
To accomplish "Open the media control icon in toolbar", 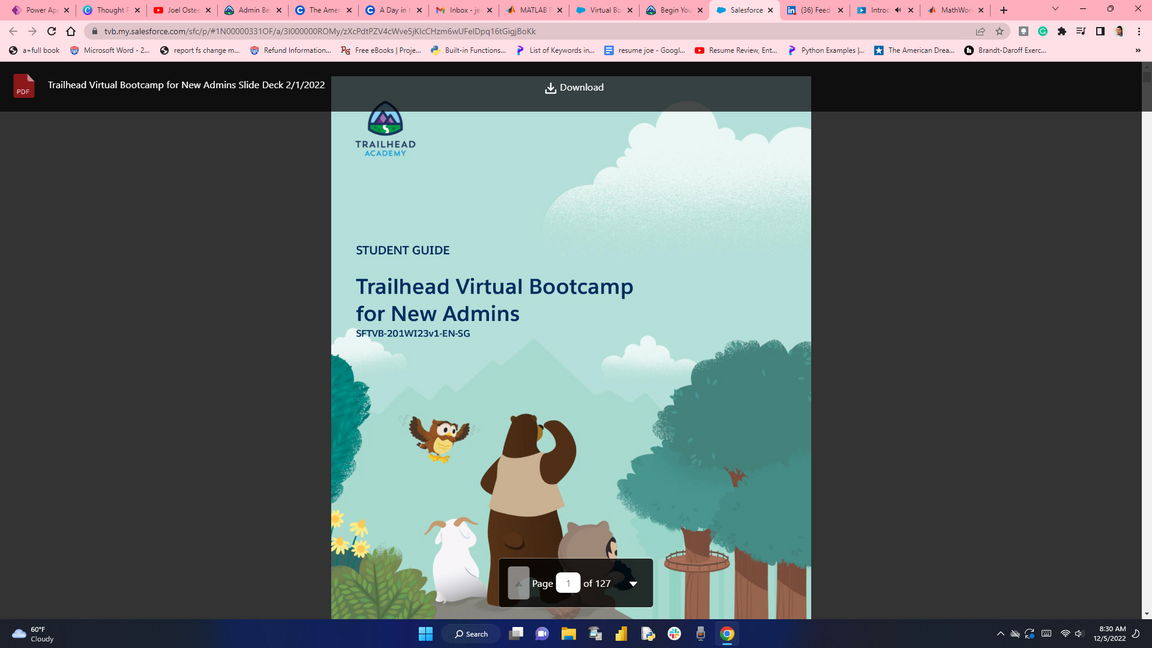I will (x=1081, y=32).
